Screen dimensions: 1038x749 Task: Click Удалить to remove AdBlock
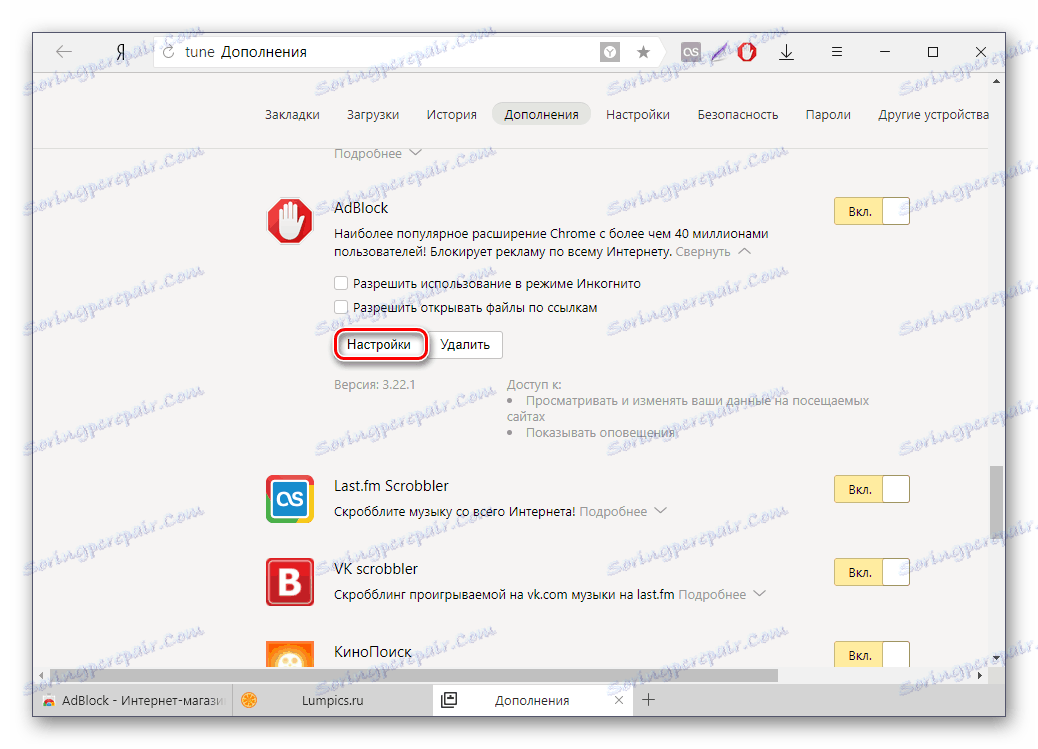pos(465,344)
